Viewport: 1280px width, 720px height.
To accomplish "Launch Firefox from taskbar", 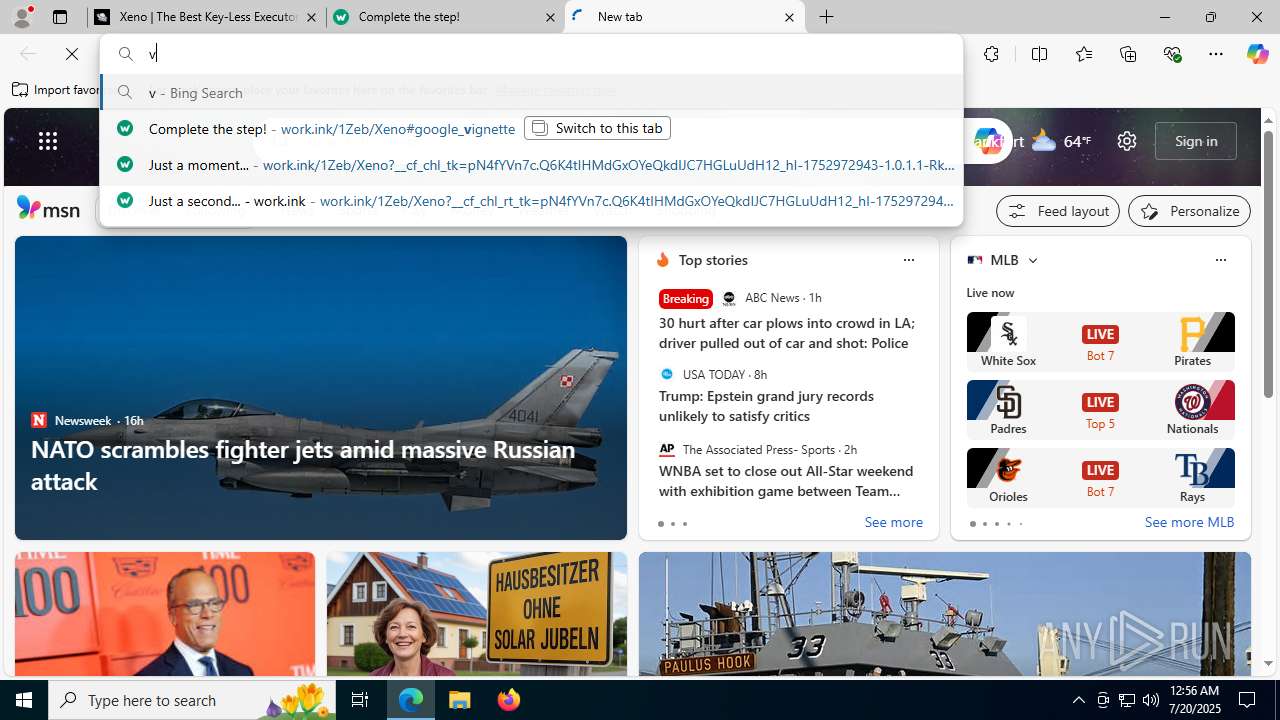I will pos(508,700).
